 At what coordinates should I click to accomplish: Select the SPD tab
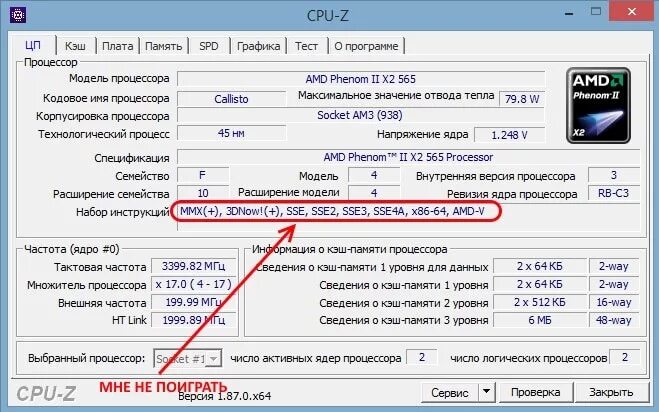[209, 46]
